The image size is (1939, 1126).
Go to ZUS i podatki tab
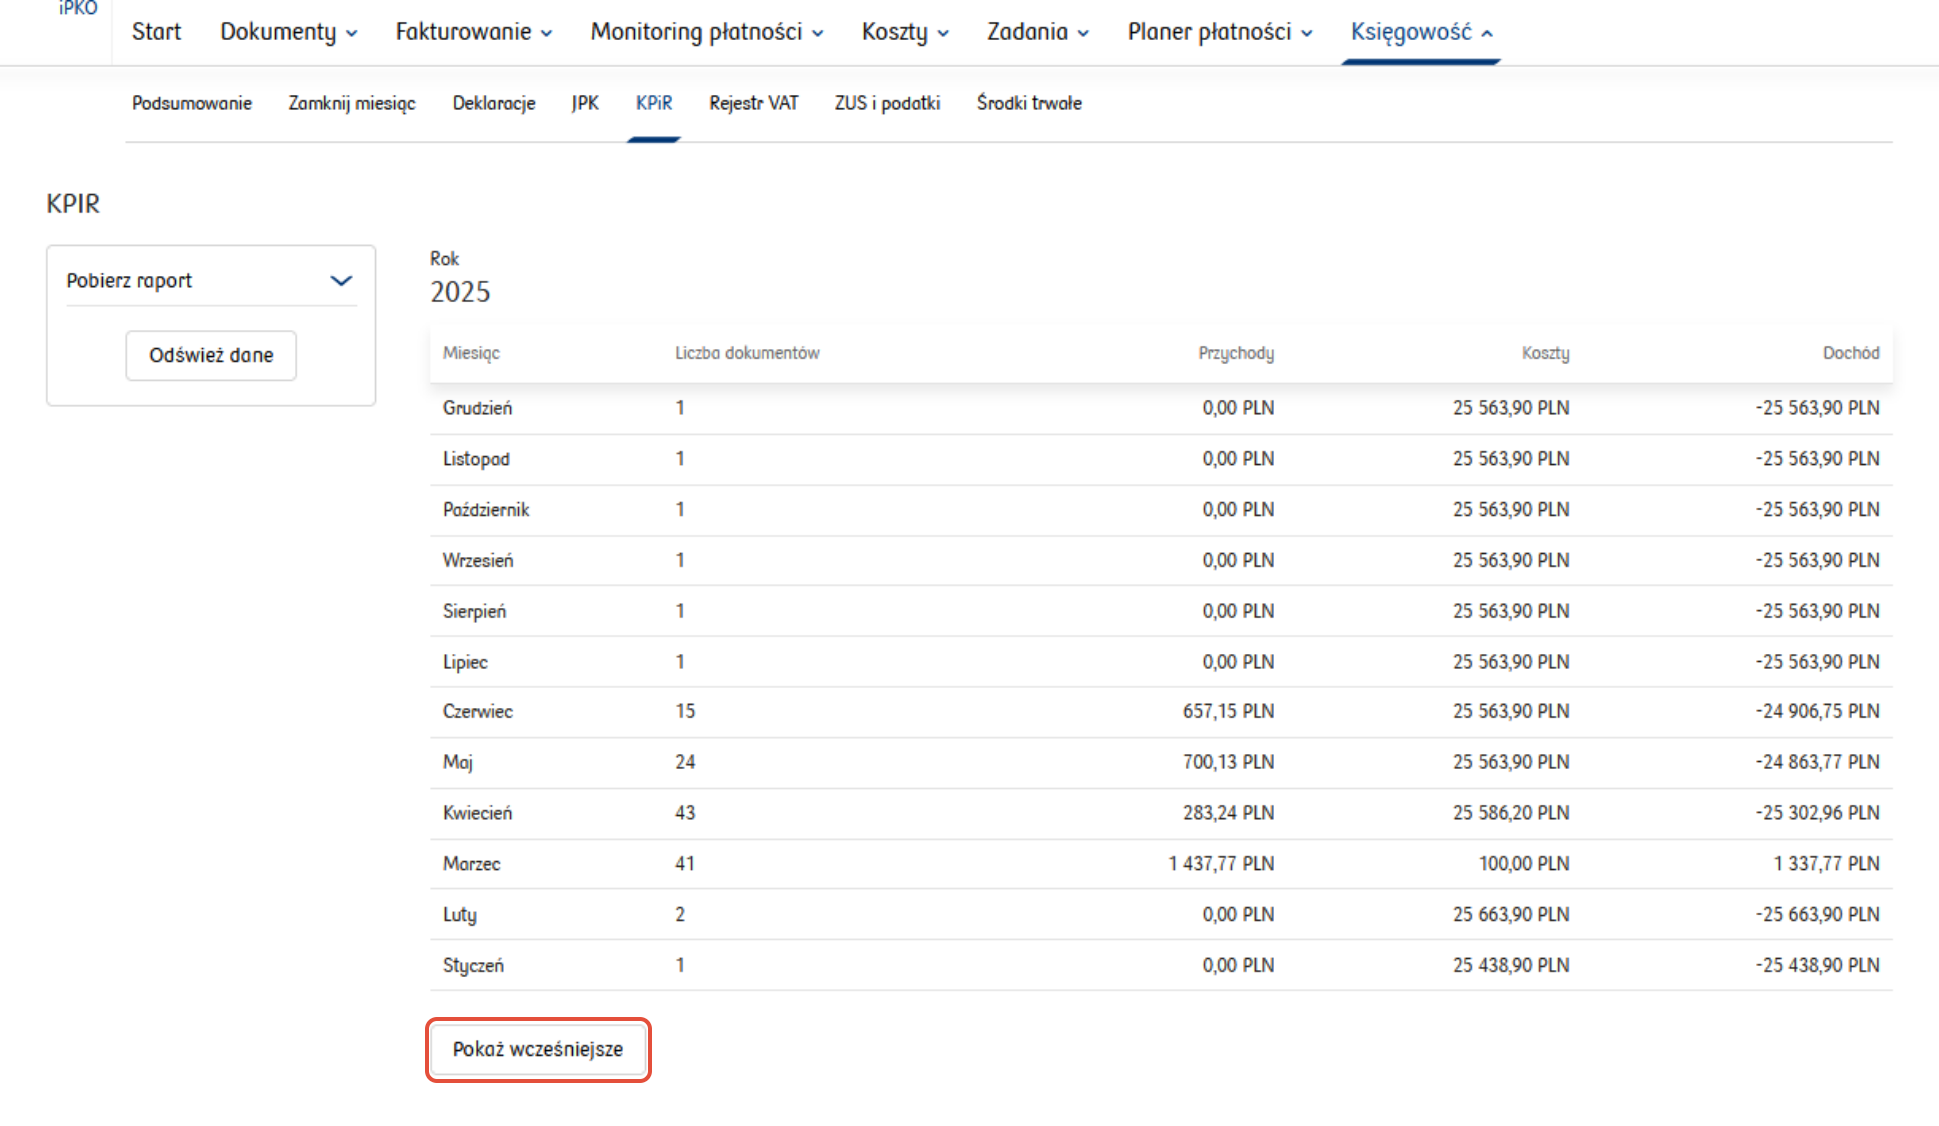click(x=887, y=103)
